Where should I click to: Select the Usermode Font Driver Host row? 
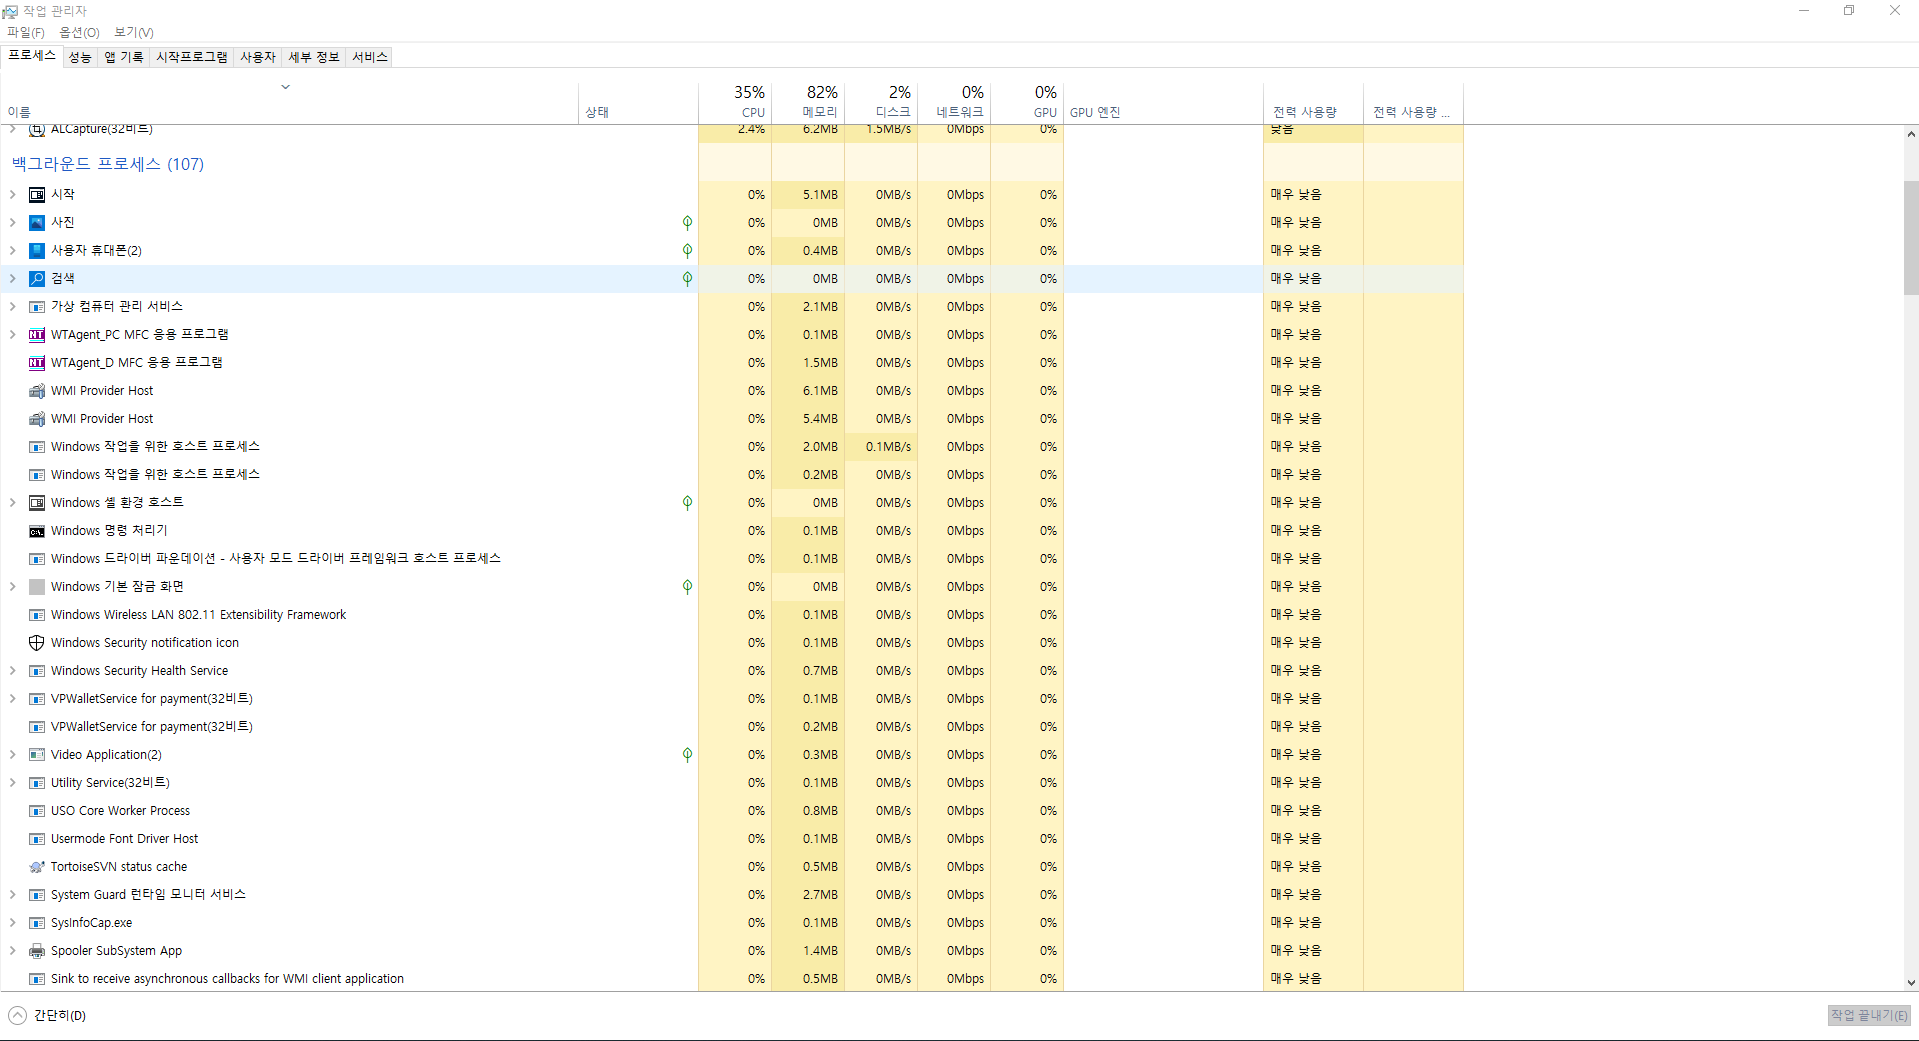(x=731, y=839)
